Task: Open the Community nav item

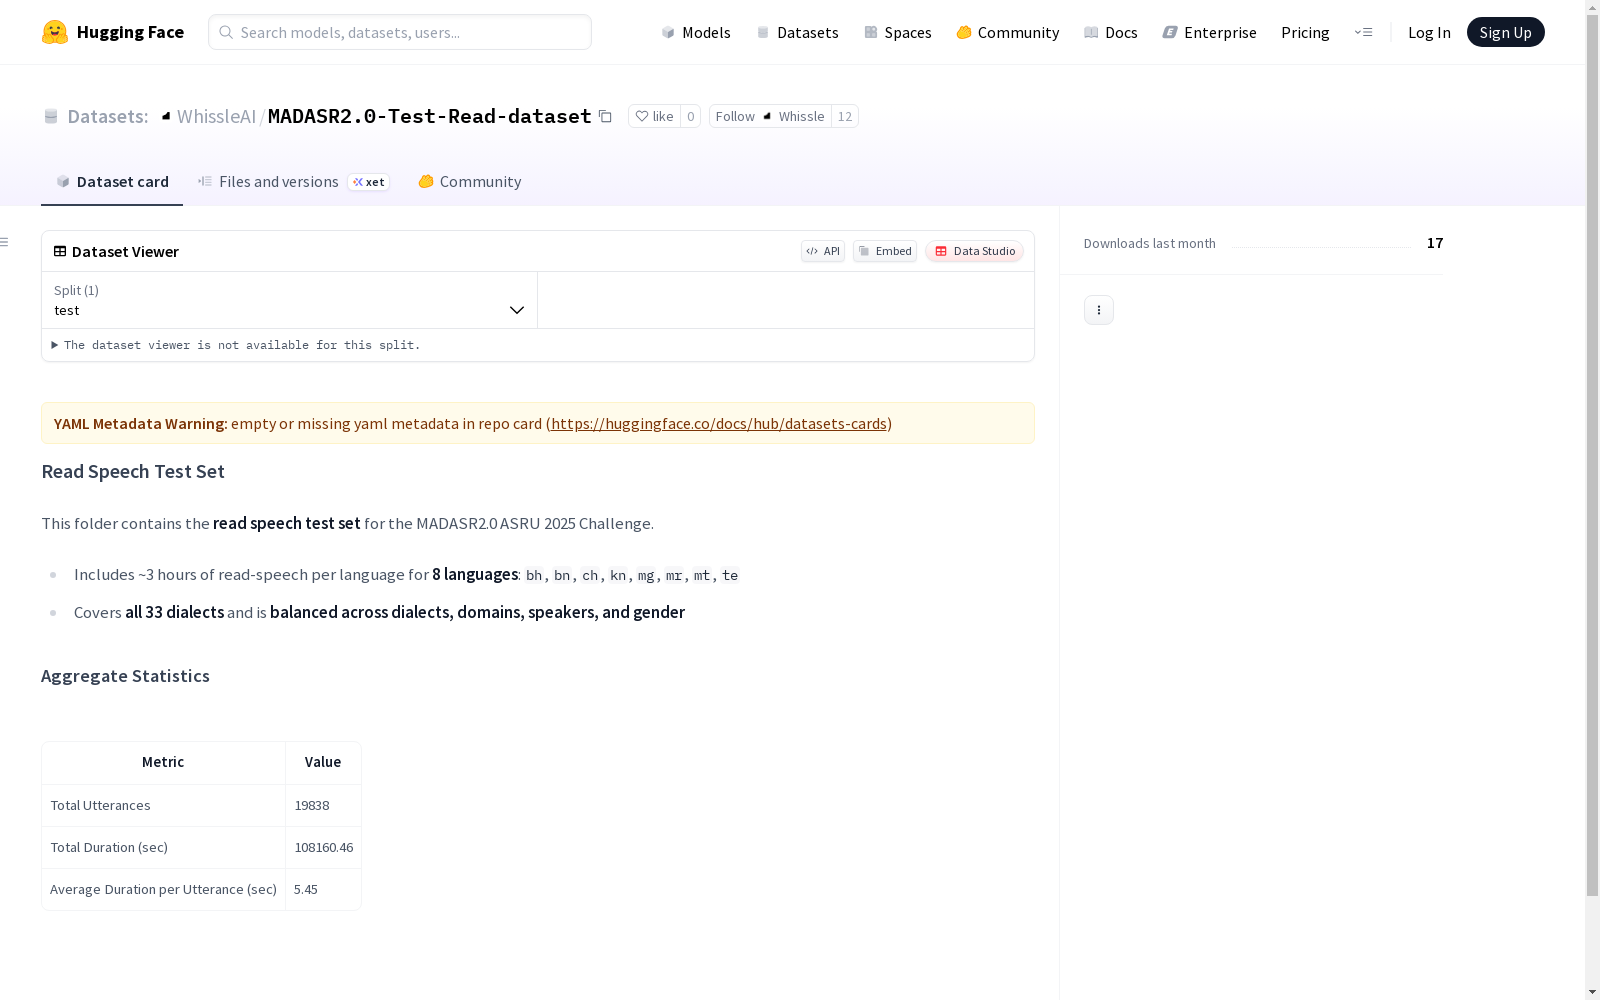Action: (x=1008, y=32)
